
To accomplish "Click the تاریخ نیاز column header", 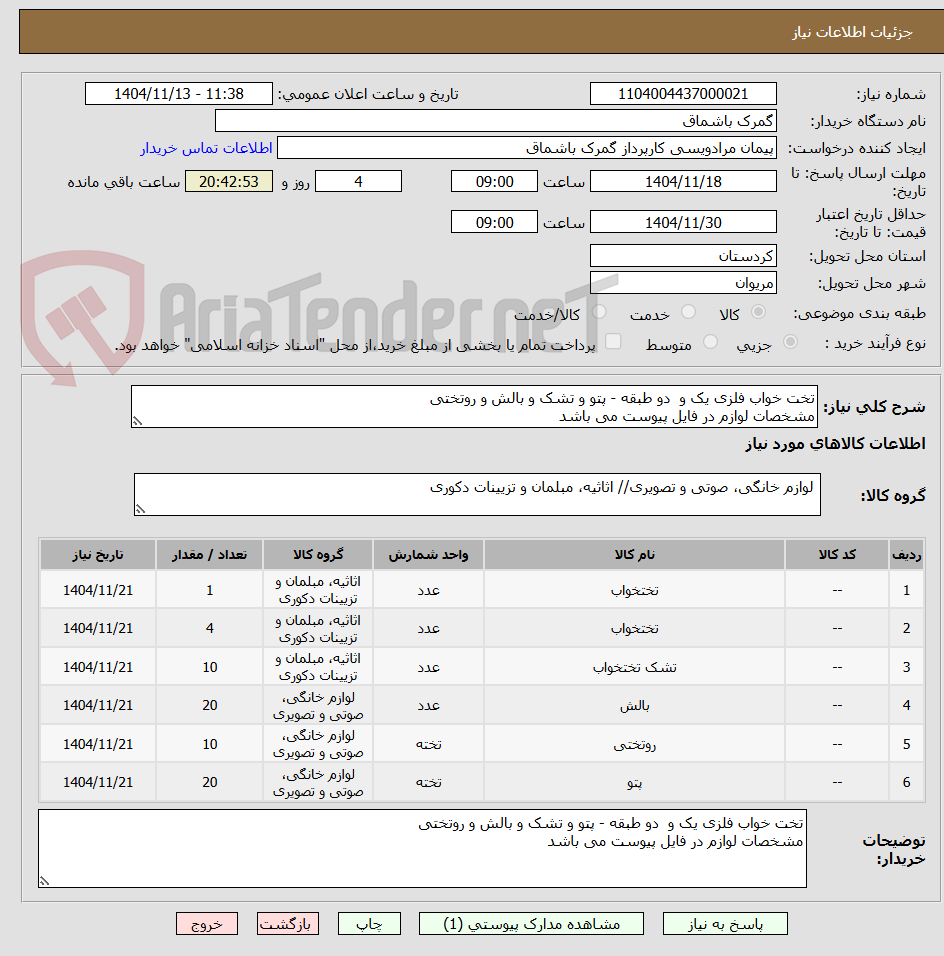I will [x=98, y=555].
